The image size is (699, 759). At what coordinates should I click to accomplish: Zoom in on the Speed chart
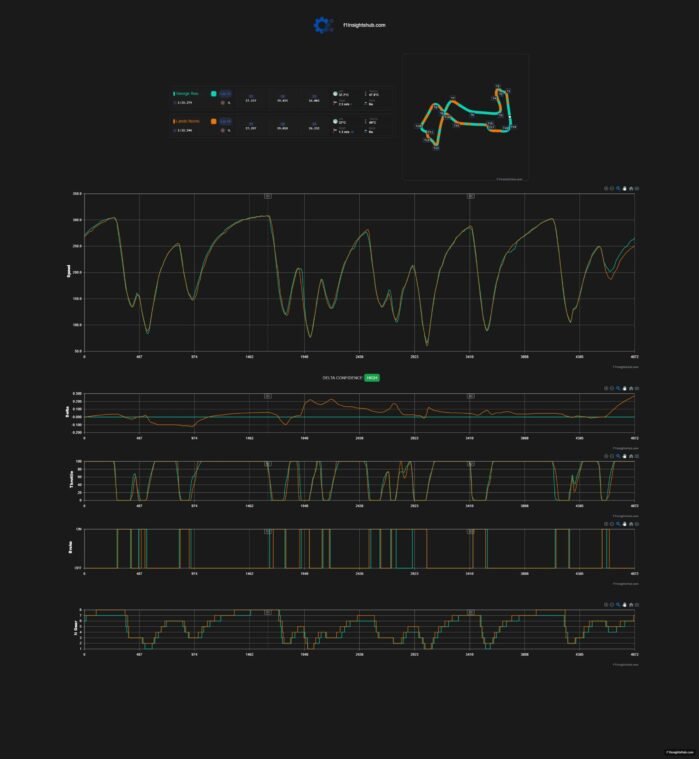tap(606, 188)
